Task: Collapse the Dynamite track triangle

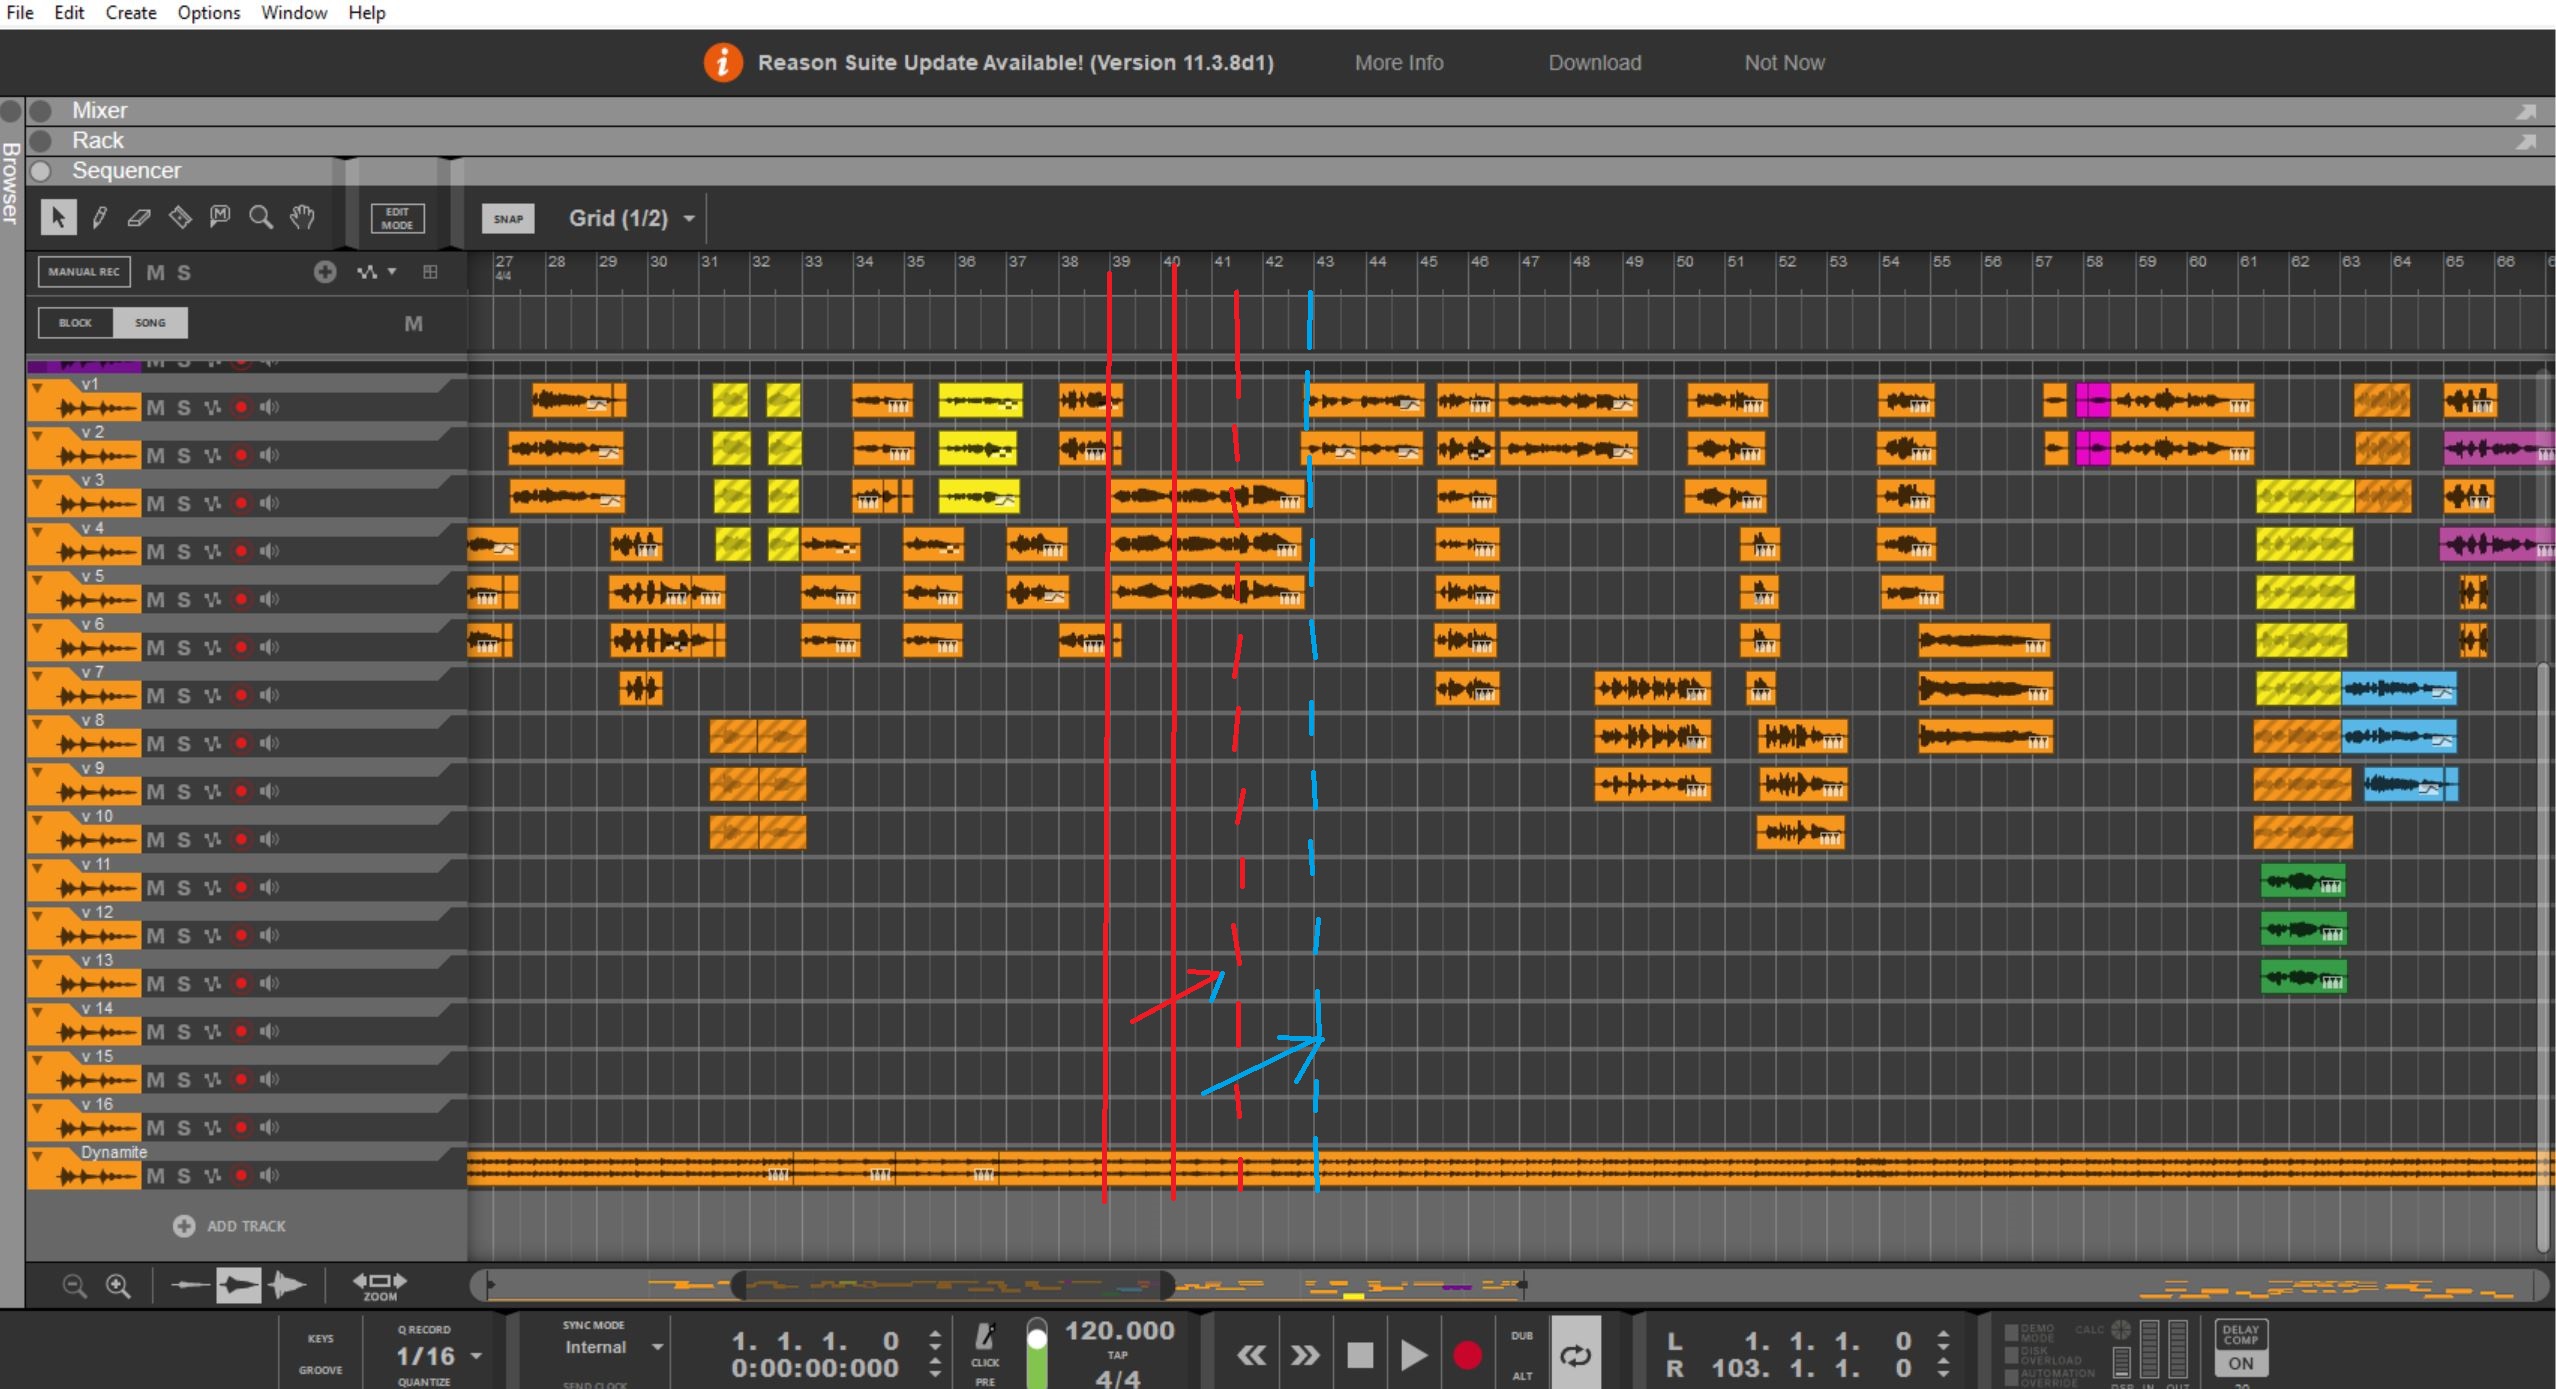Action: tap(38, 1155)
